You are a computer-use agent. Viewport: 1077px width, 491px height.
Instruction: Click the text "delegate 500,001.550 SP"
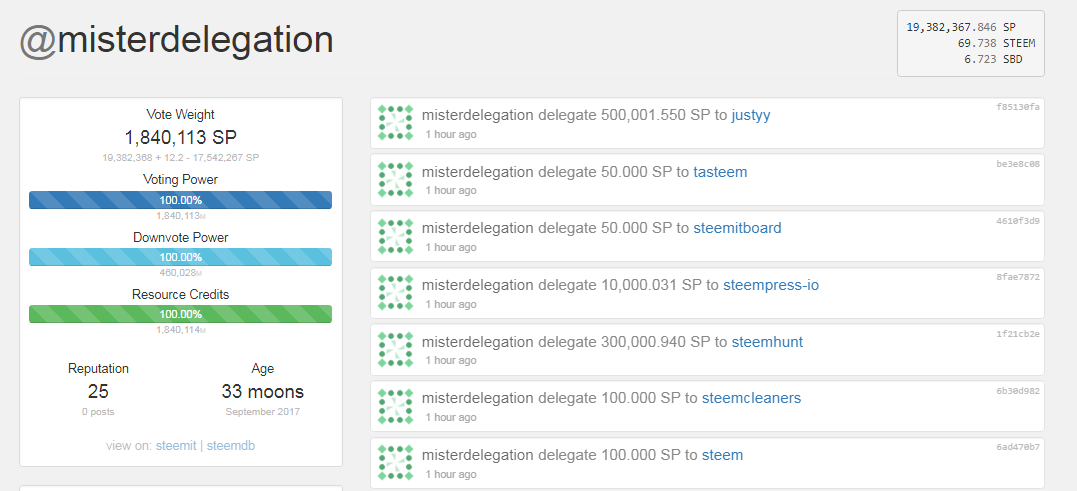tap(624, 115)
